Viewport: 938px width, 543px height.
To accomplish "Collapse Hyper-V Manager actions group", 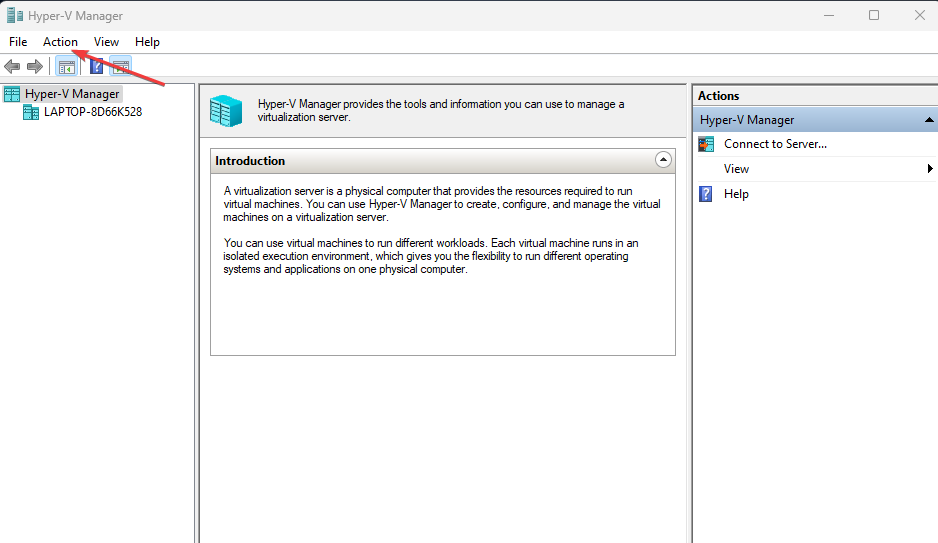I will (928, 120).
